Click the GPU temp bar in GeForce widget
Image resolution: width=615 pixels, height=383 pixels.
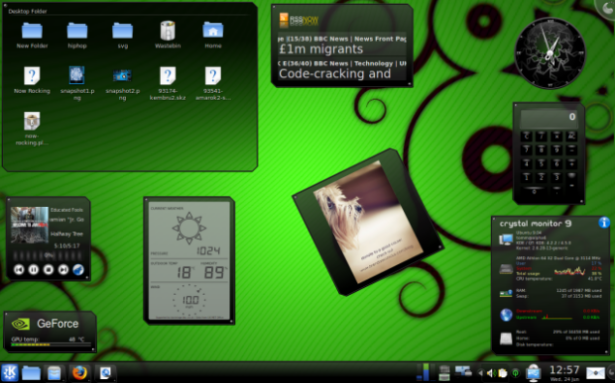click(51, 345)
